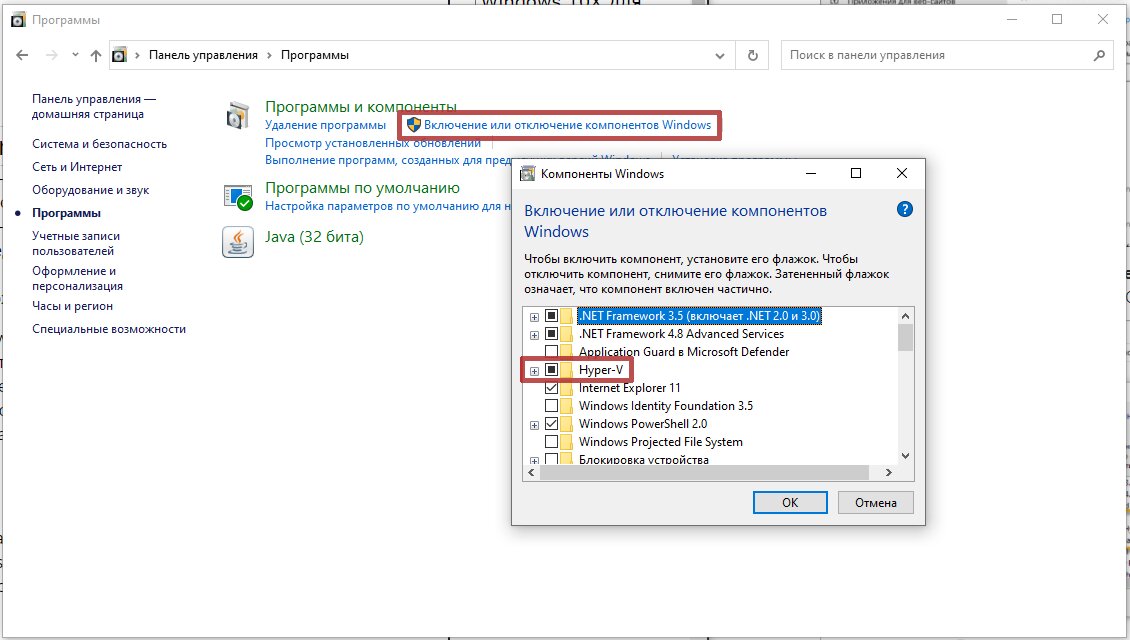The height and width of the screenshot is (640, 1130).
Task: Open Включение или отключение компонентов Windows link
Action: tap(567, 125)
